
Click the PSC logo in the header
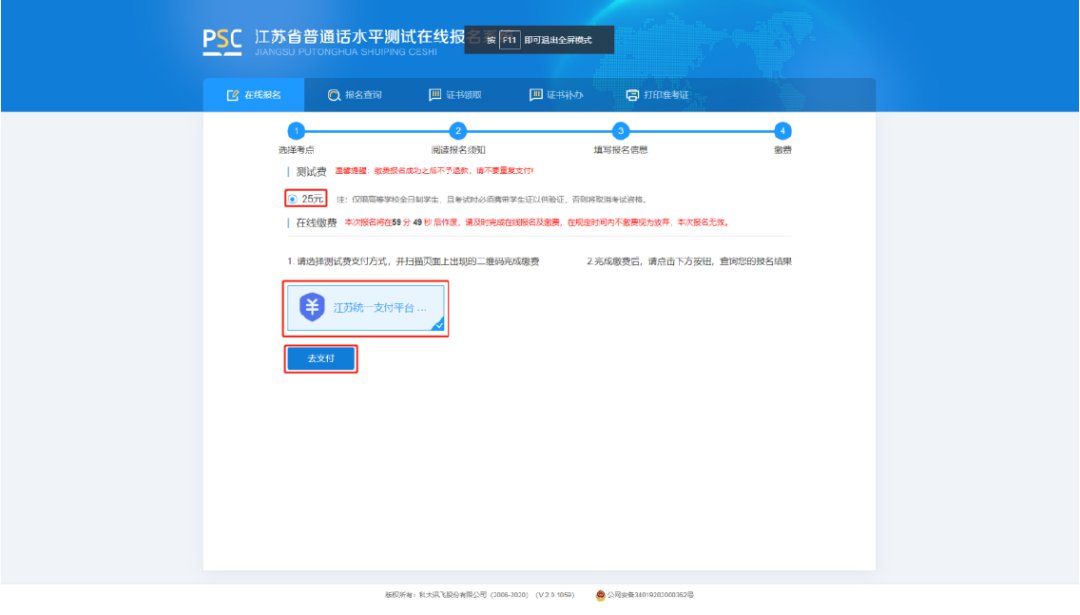[x=222, y=41]
